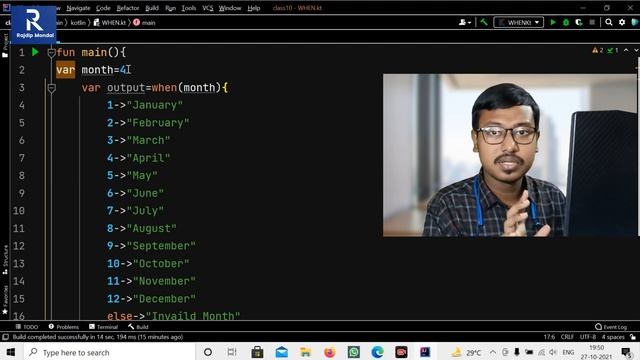
Task: Open the Structure side panel
Action: pos(5,259)
